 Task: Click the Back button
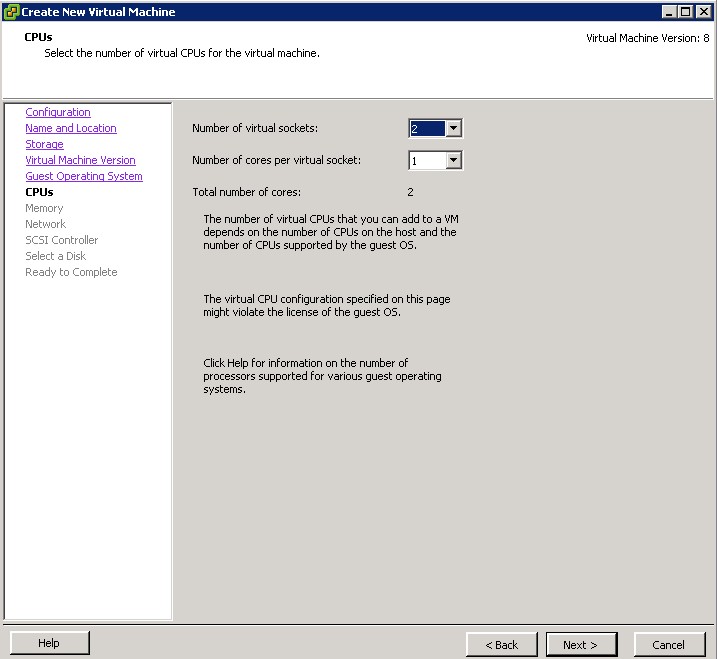tap(502, 645)
